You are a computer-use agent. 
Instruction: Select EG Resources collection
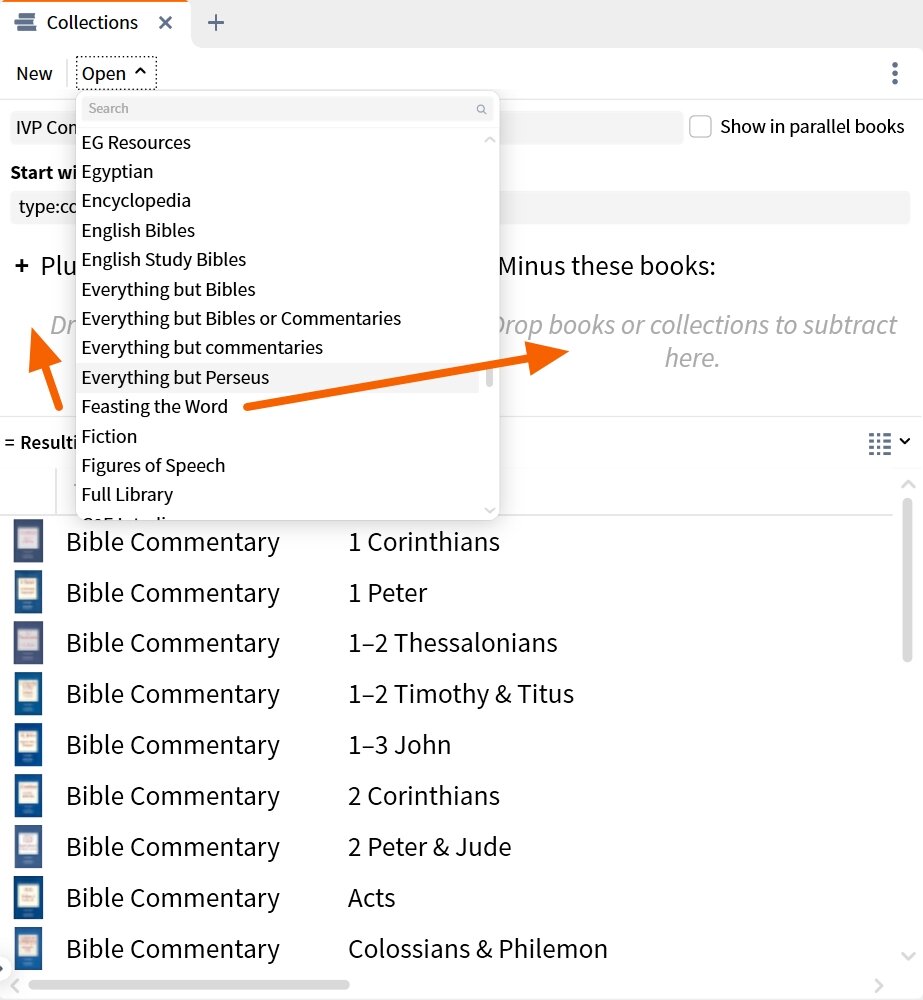136,142
